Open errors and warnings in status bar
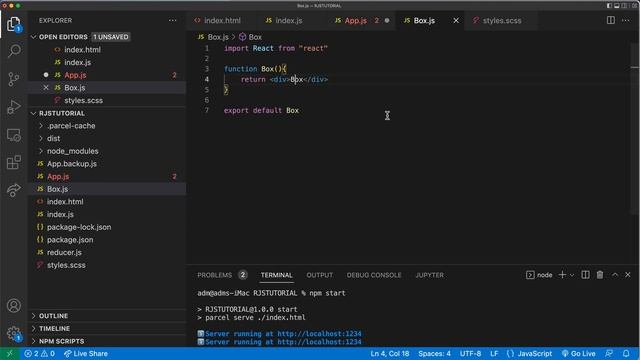This screenshot has width=640, height=360. 40,354
